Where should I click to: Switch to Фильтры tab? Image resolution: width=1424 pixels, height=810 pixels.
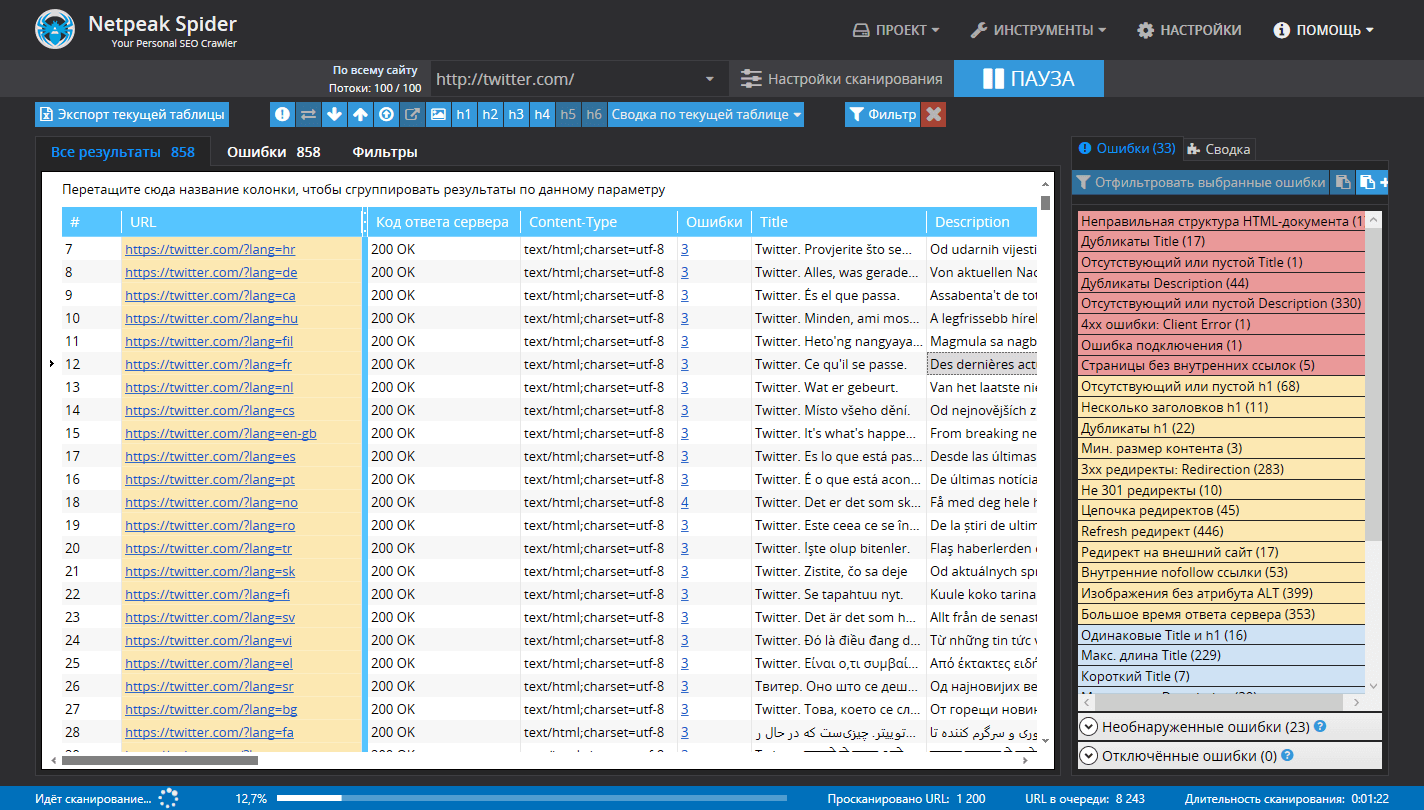coord(385,152)
